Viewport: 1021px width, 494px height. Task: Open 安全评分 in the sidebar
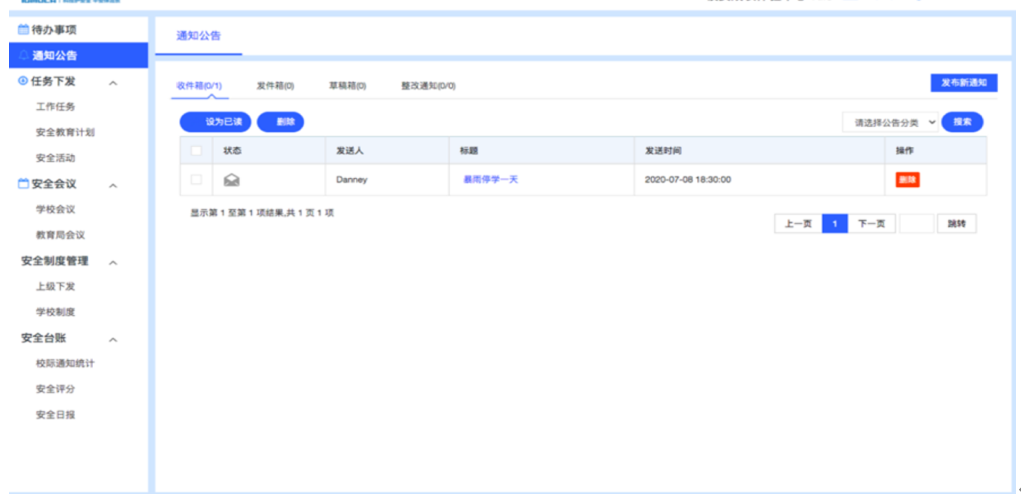tap(55, 389)
